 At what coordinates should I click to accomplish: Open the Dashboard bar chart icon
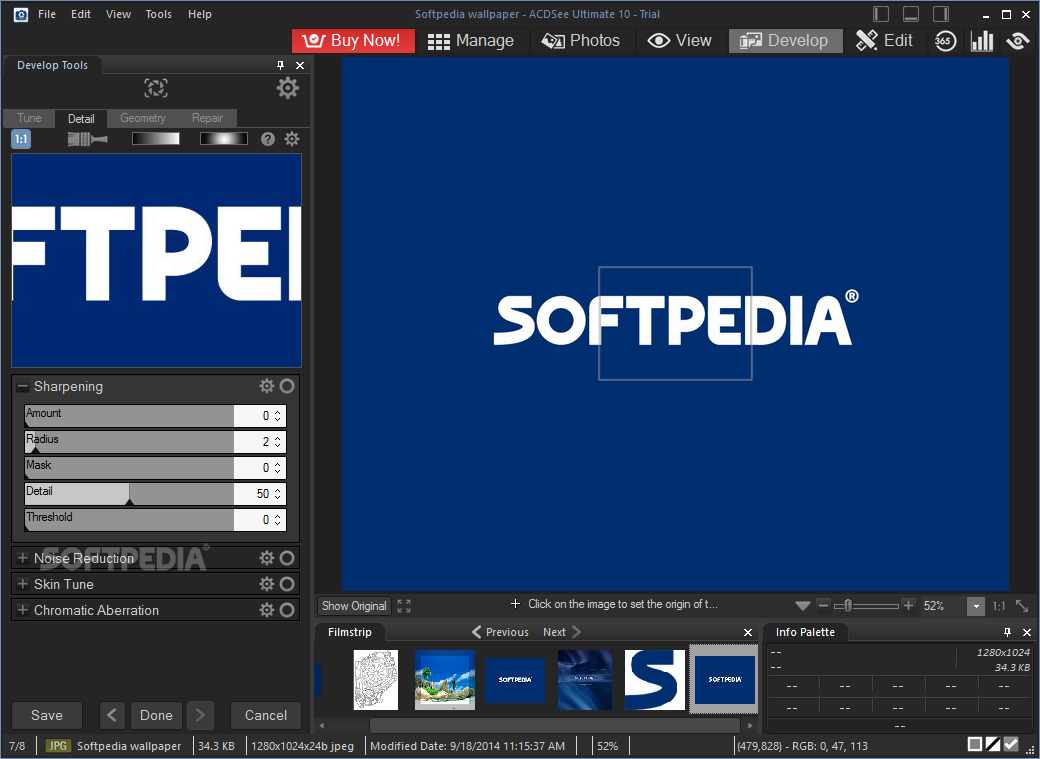tap(982, 40)
